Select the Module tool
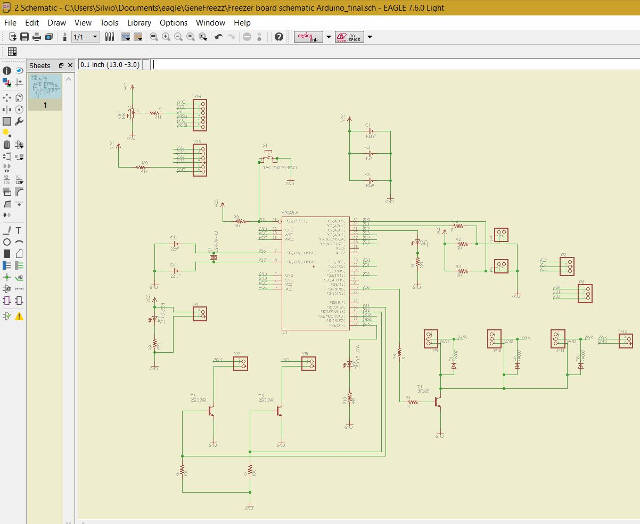Screen dimensions: 640x524 [7, 301]
